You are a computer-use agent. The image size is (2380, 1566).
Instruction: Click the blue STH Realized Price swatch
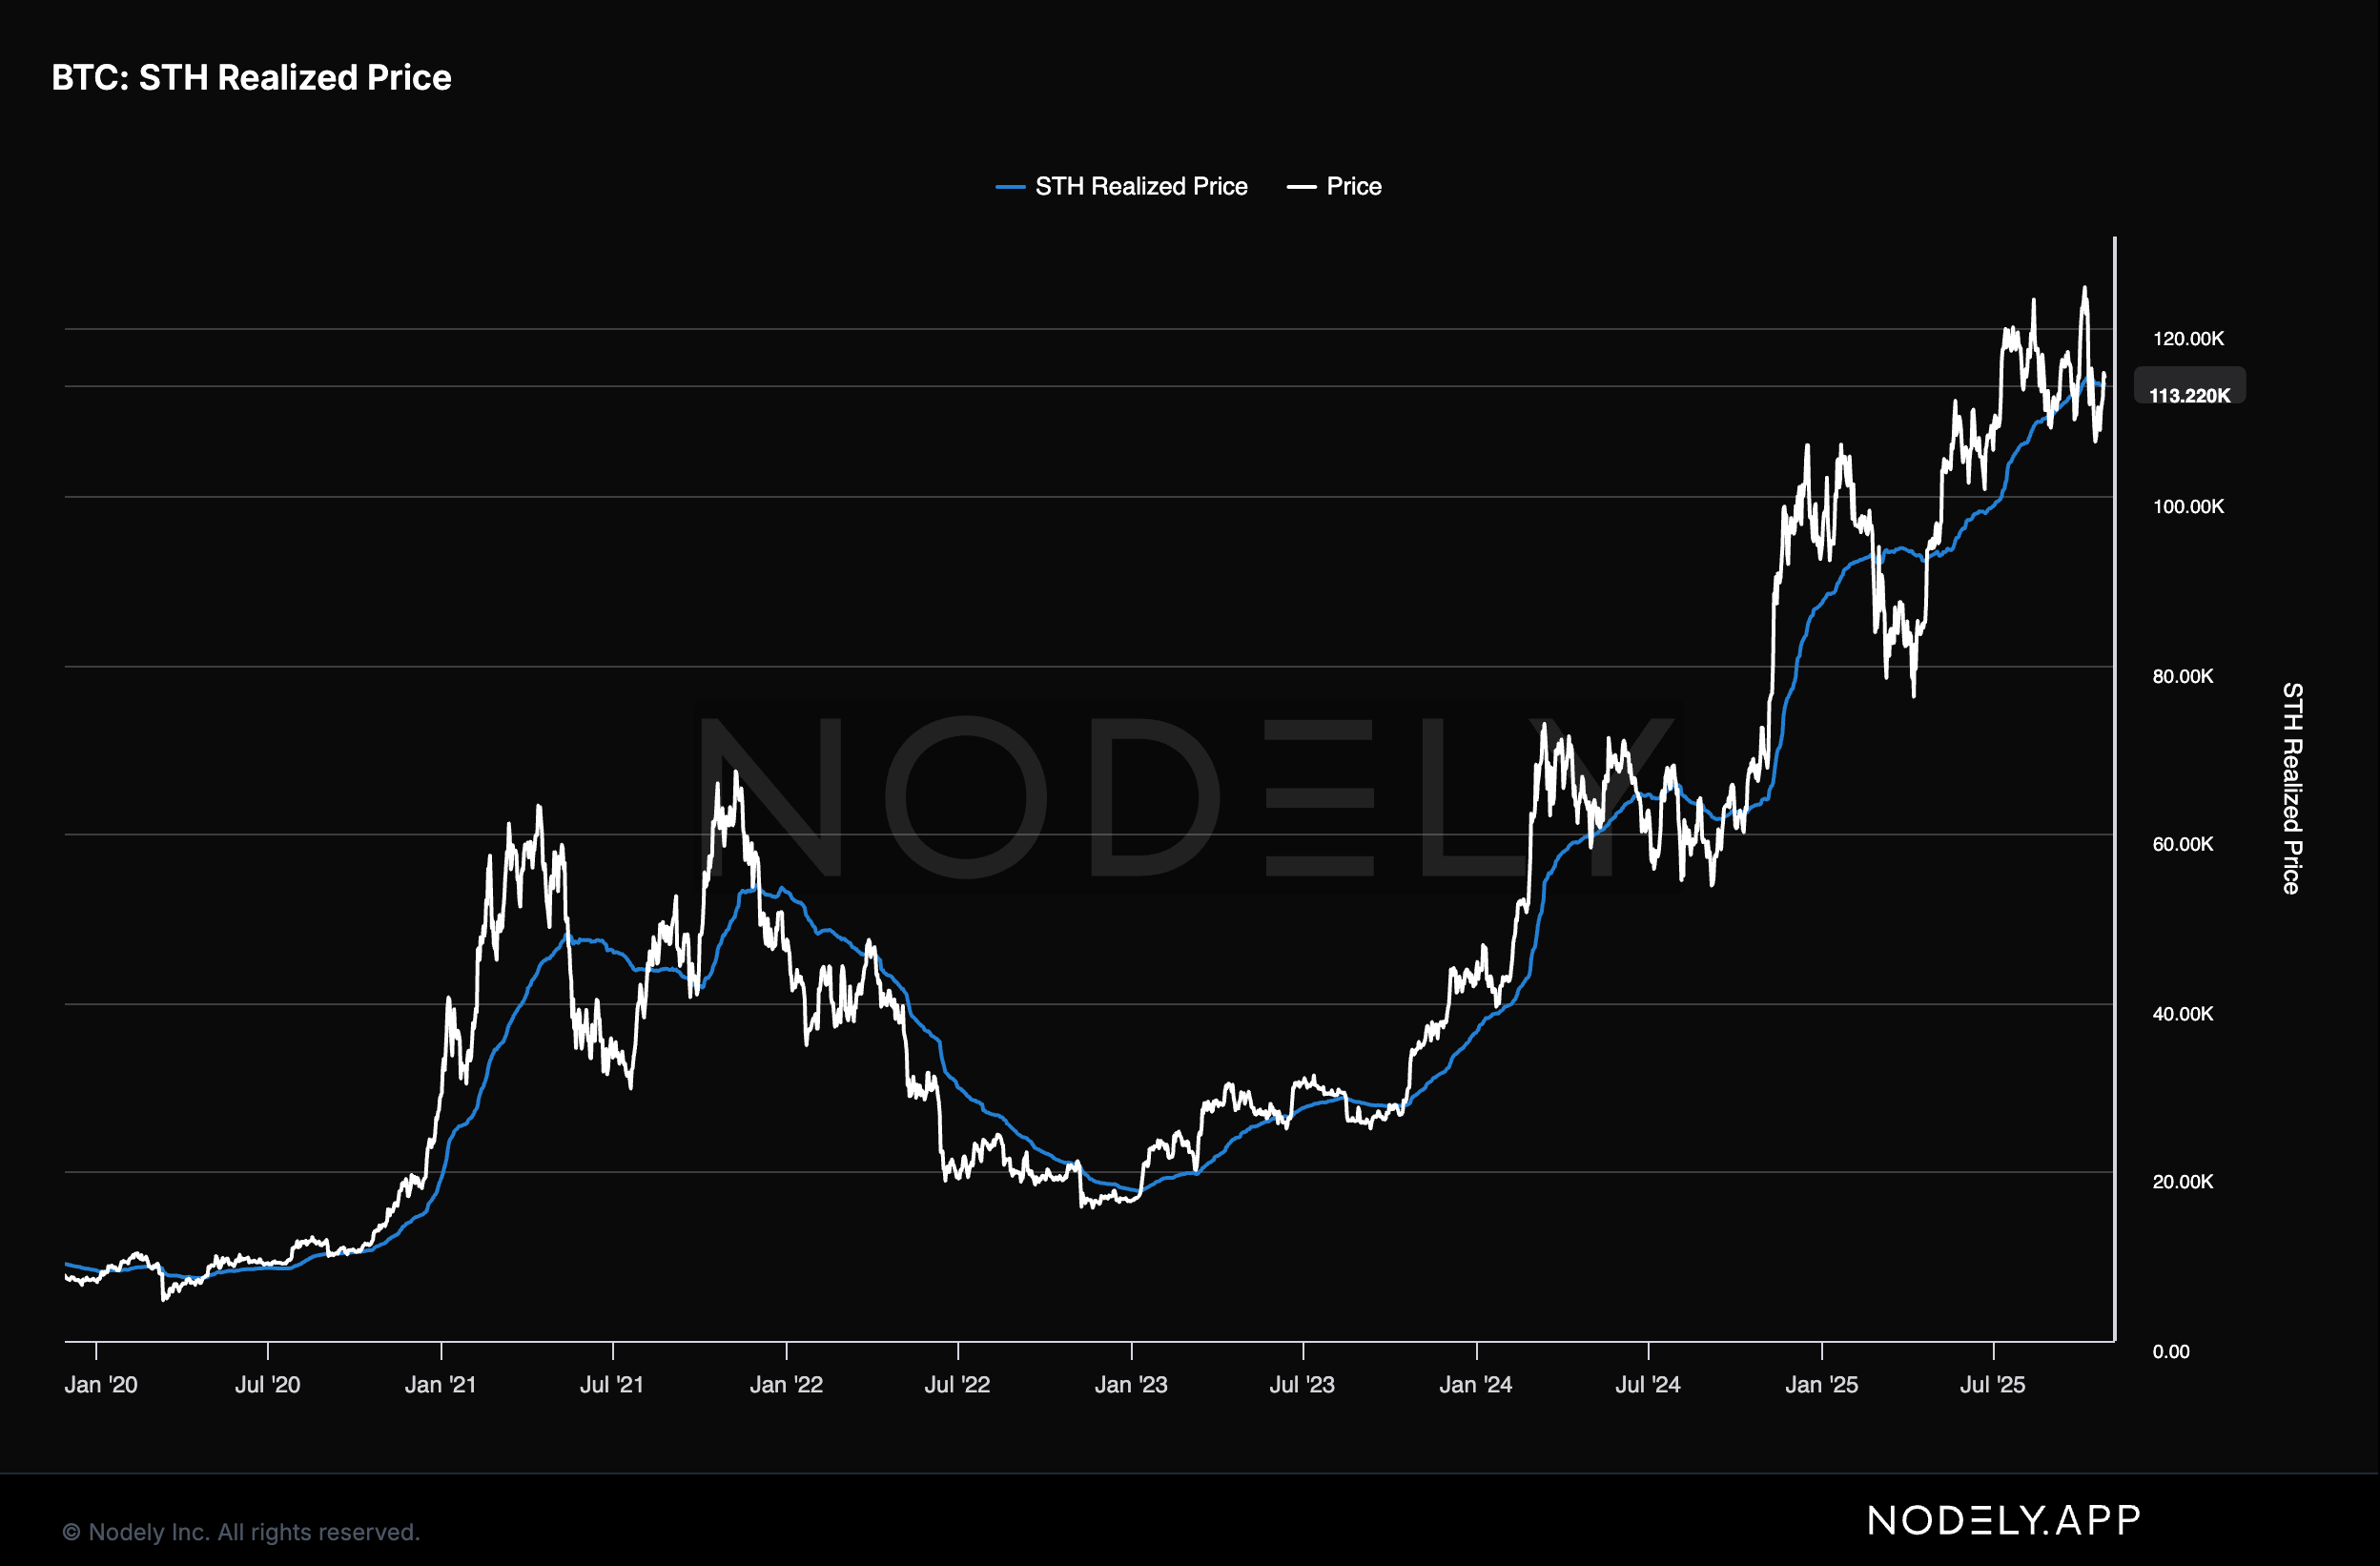click(1010, 187)
